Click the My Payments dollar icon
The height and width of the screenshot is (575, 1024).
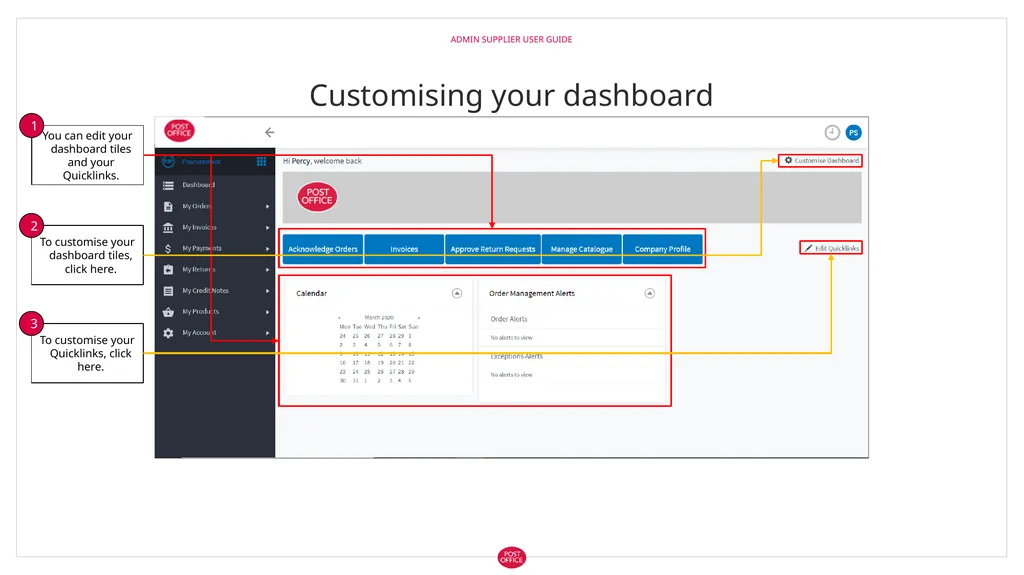(168, 248)
